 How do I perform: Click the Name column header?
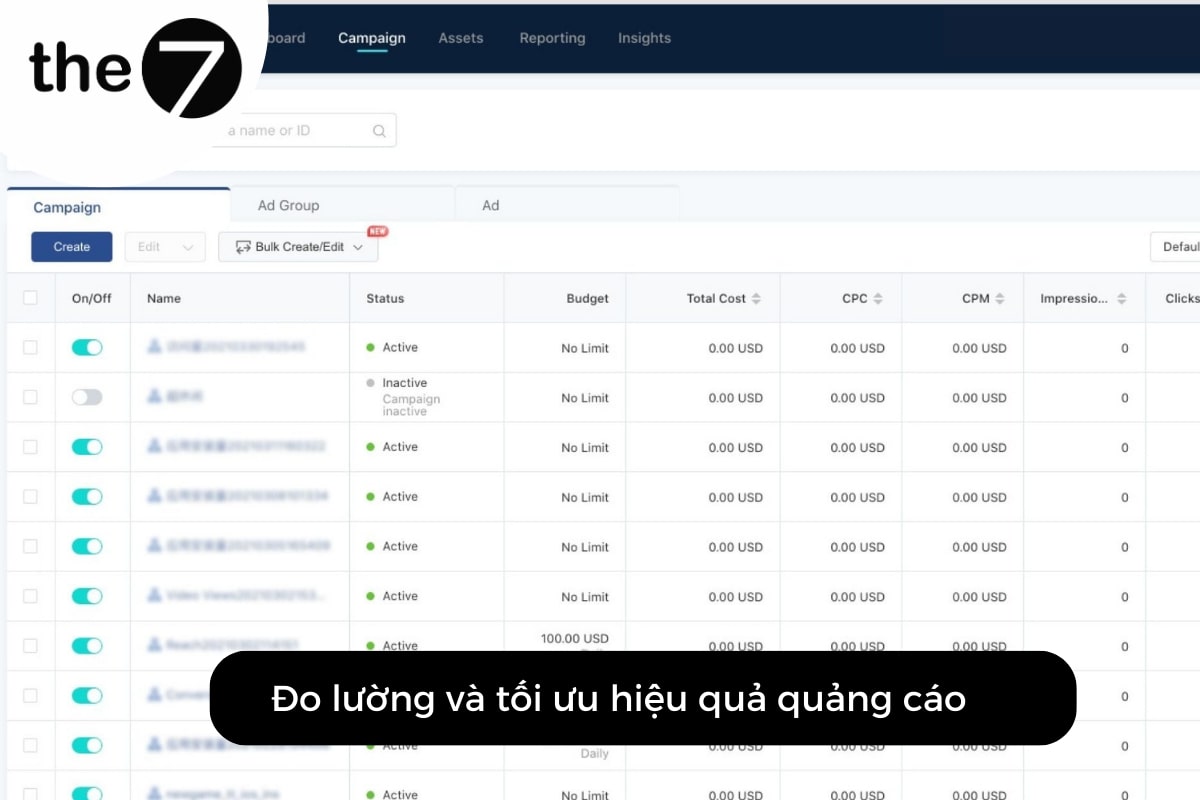164,298
